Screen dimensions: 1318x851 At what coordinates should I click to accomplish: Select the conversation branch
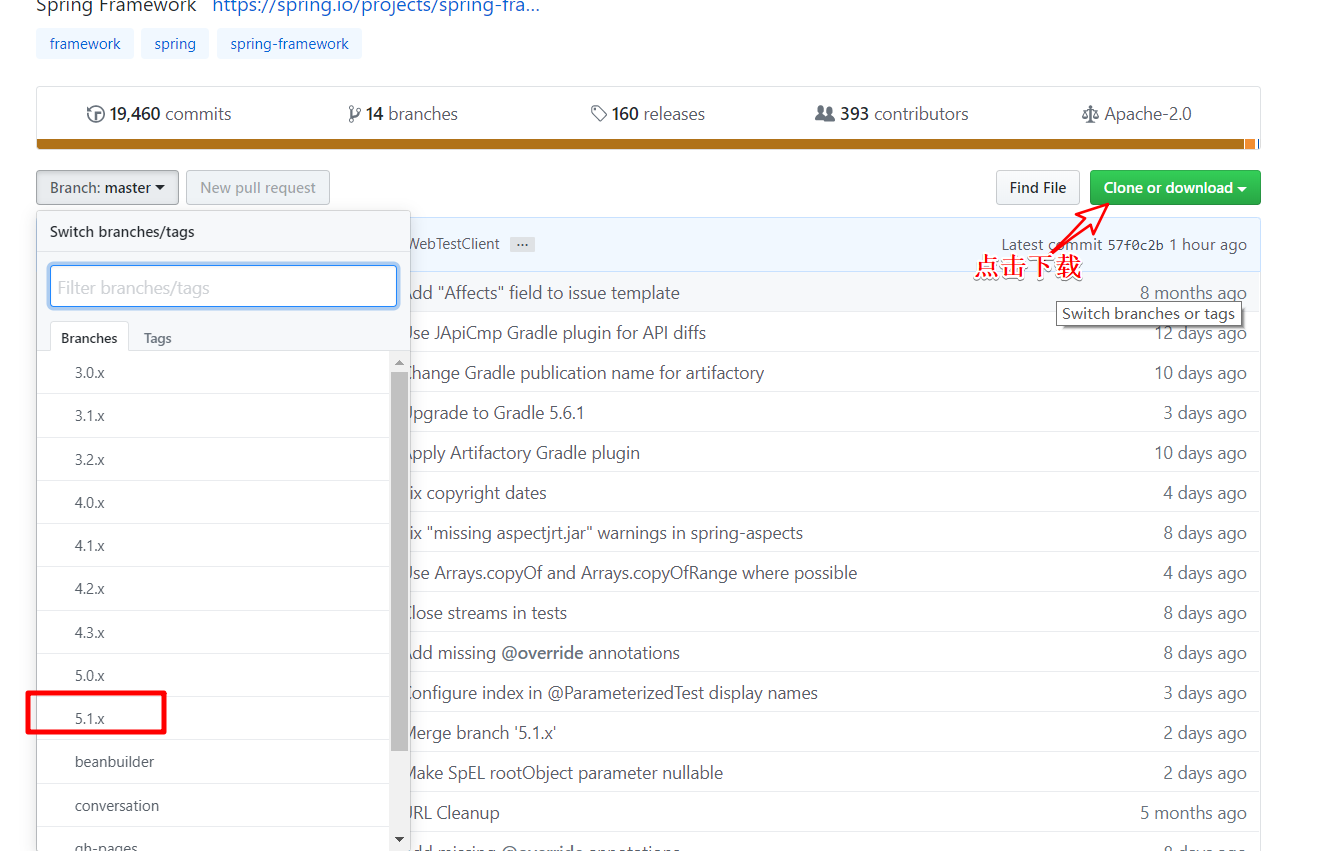(x=213, y=805)
